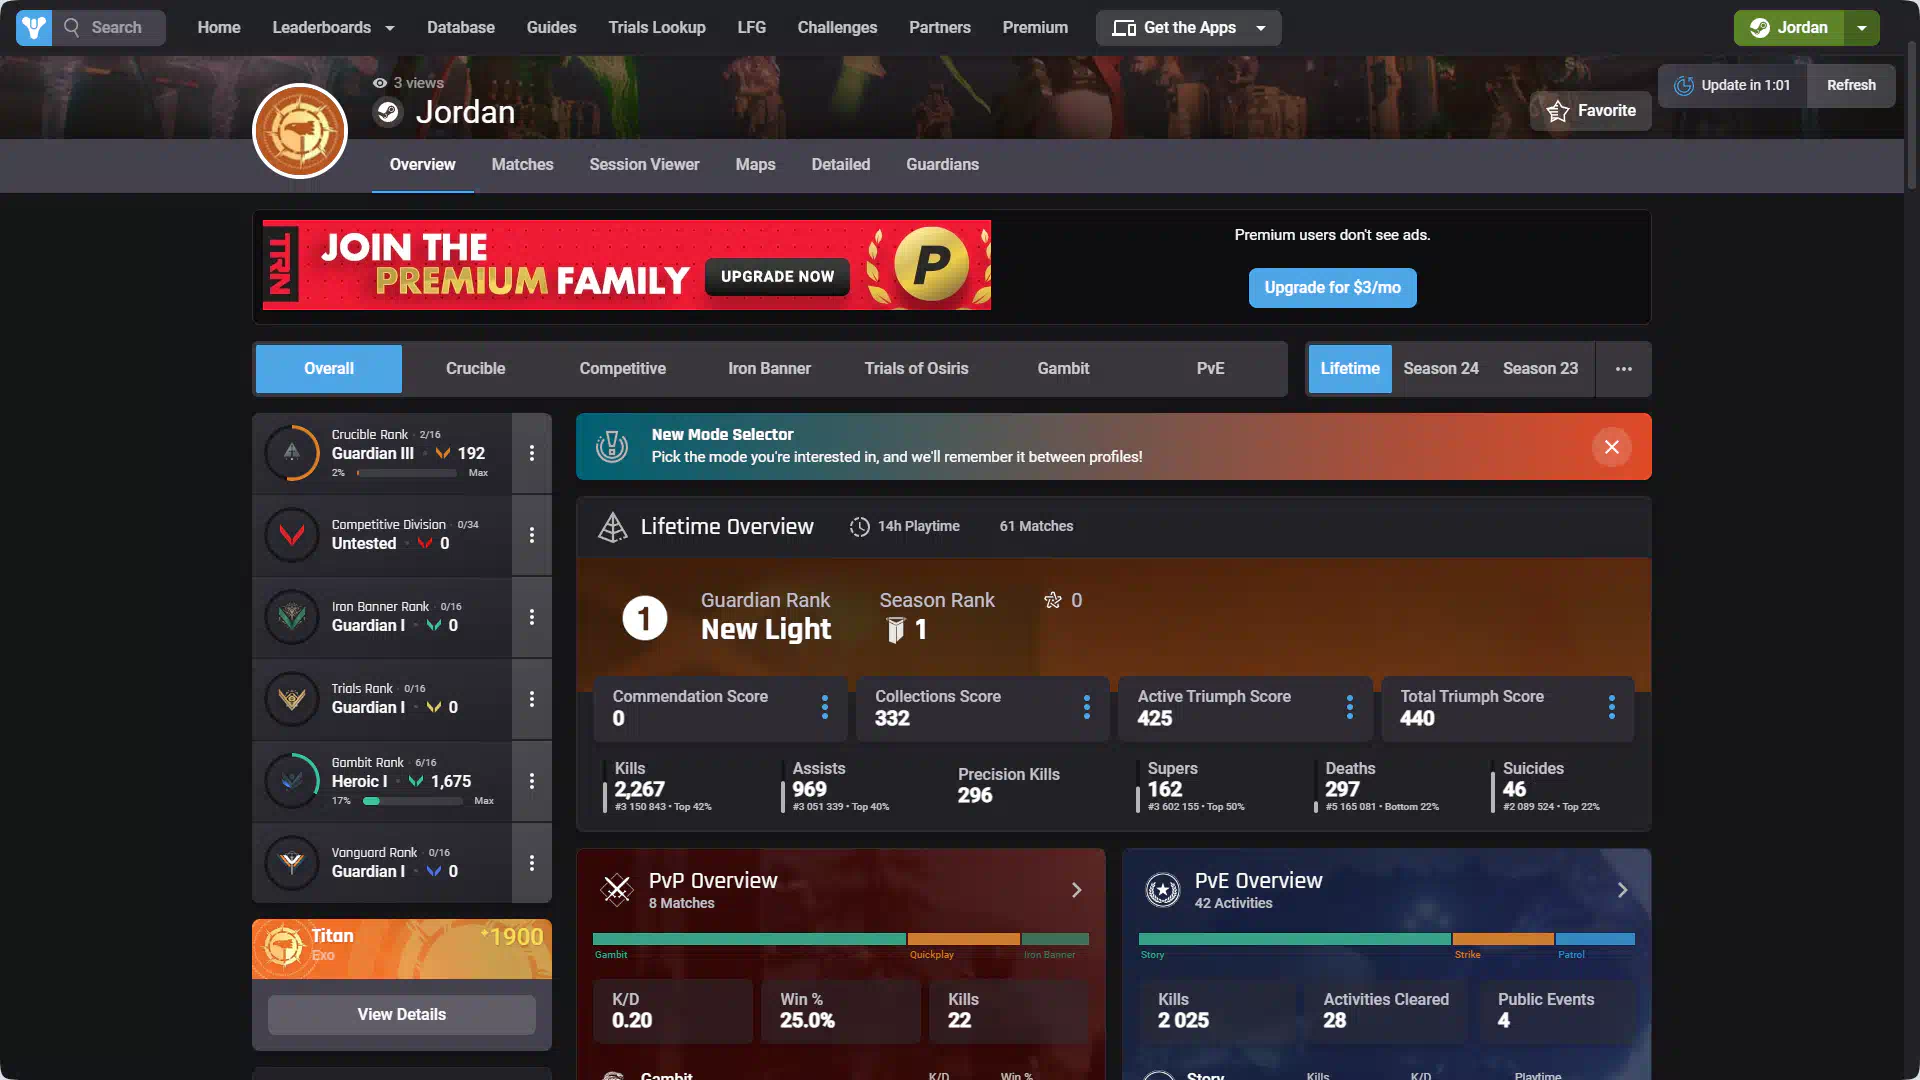
Task: Click the views eye icon
Action: click(380, 83)
